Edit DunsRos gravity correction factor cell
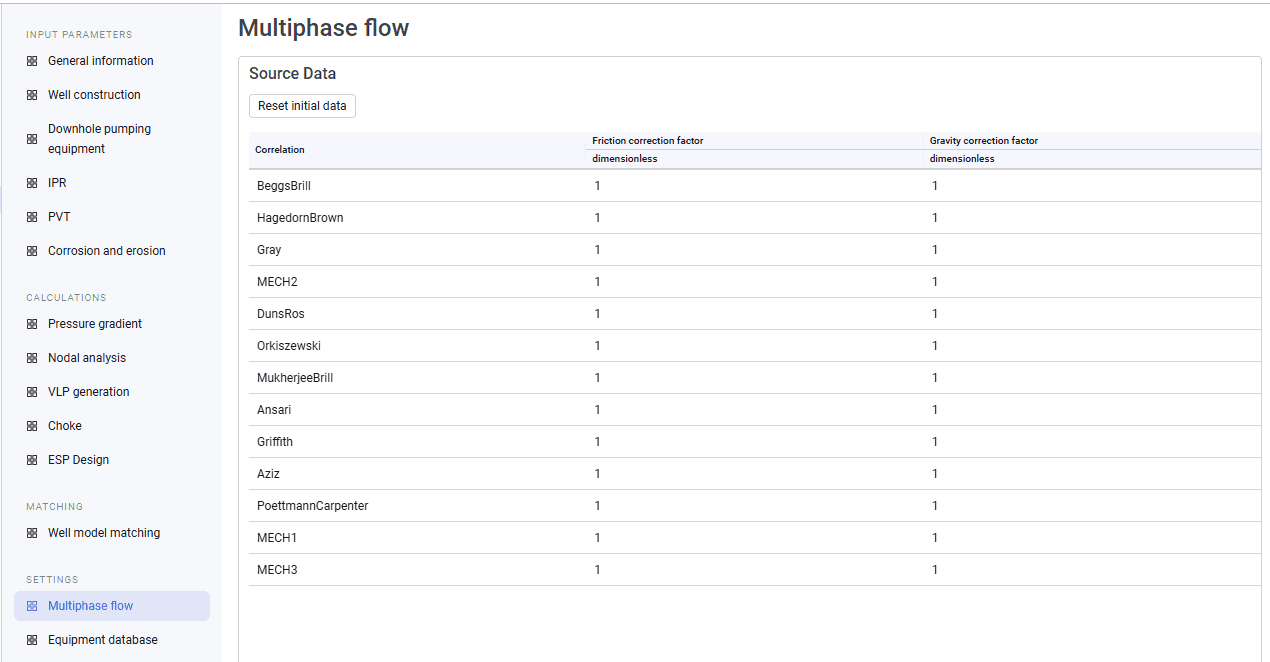The image size is (1270, 662). point(1092,314)
